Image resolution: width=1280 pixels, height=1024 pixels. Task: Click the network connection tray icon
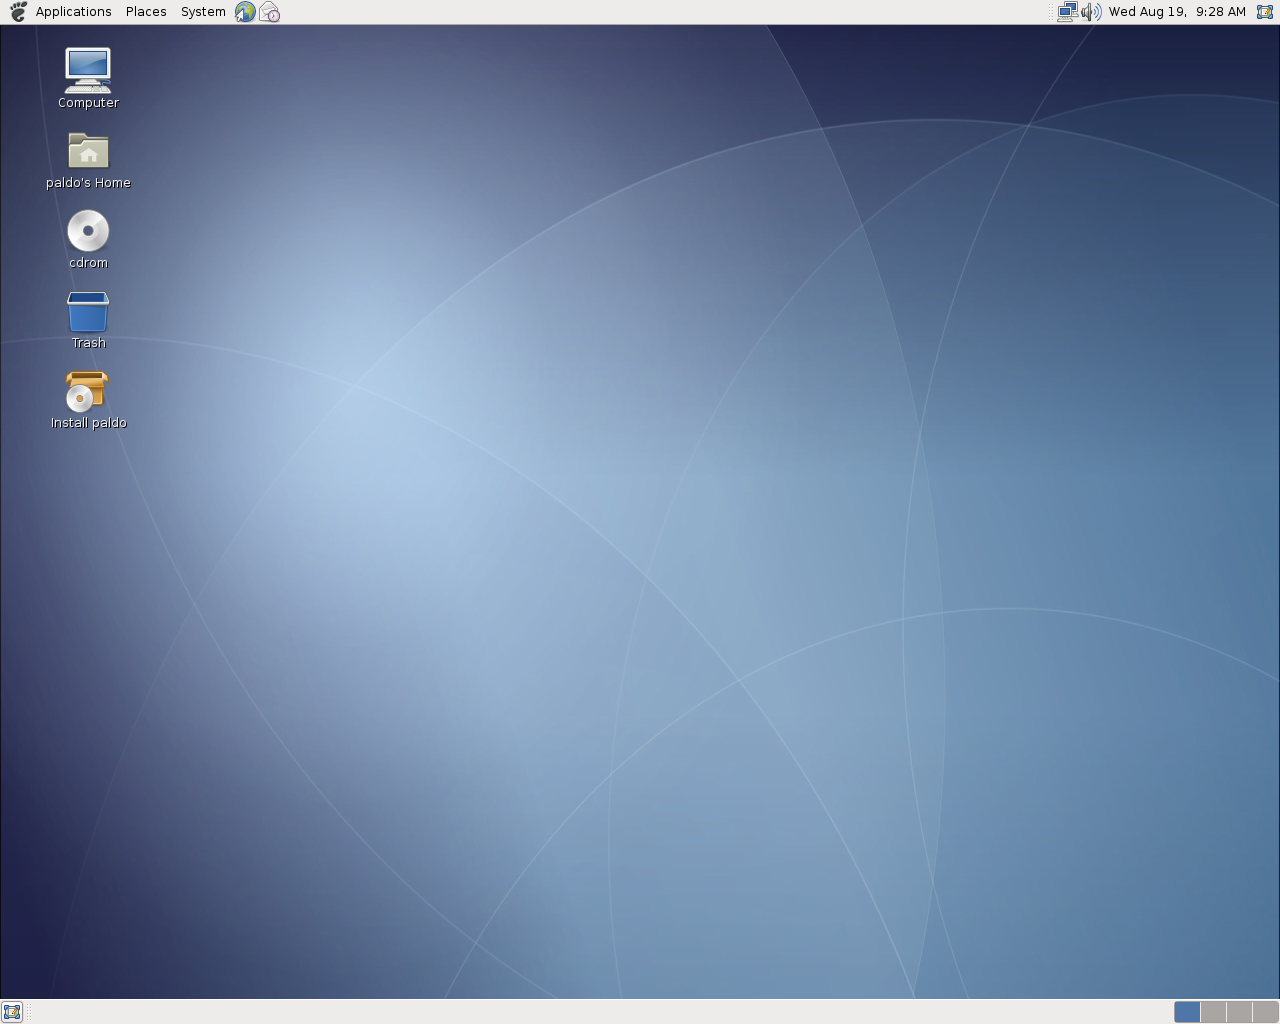coord(1068,12)
